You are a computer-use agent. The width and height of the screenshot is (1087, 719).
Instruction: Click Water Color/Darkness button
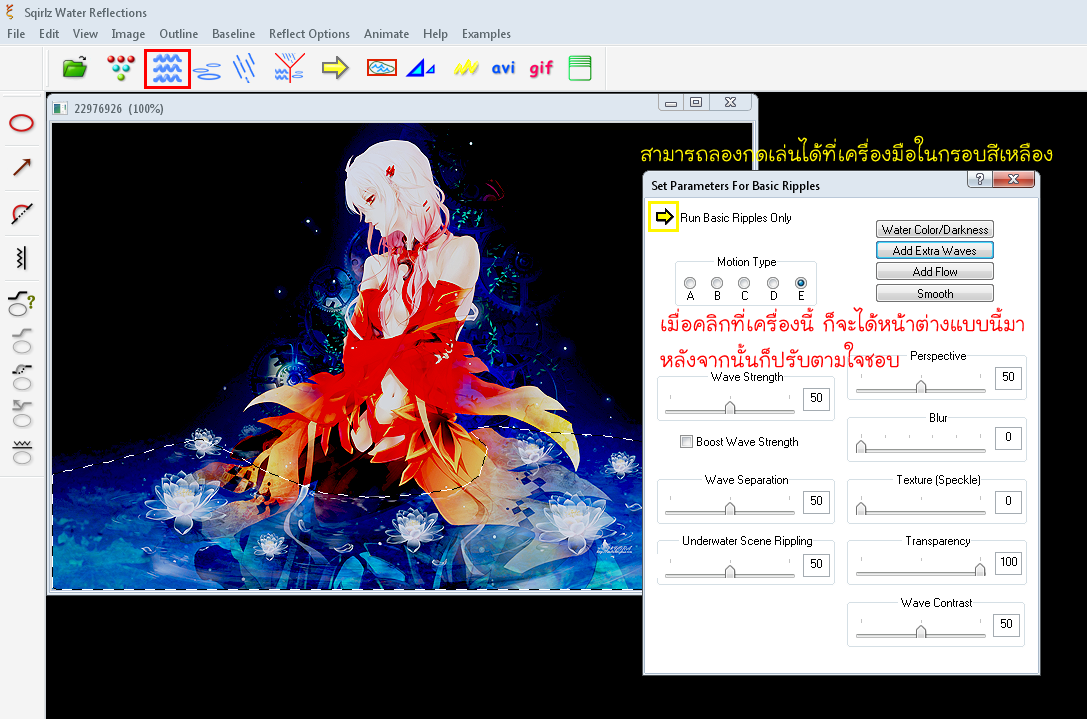coord(934,229)
